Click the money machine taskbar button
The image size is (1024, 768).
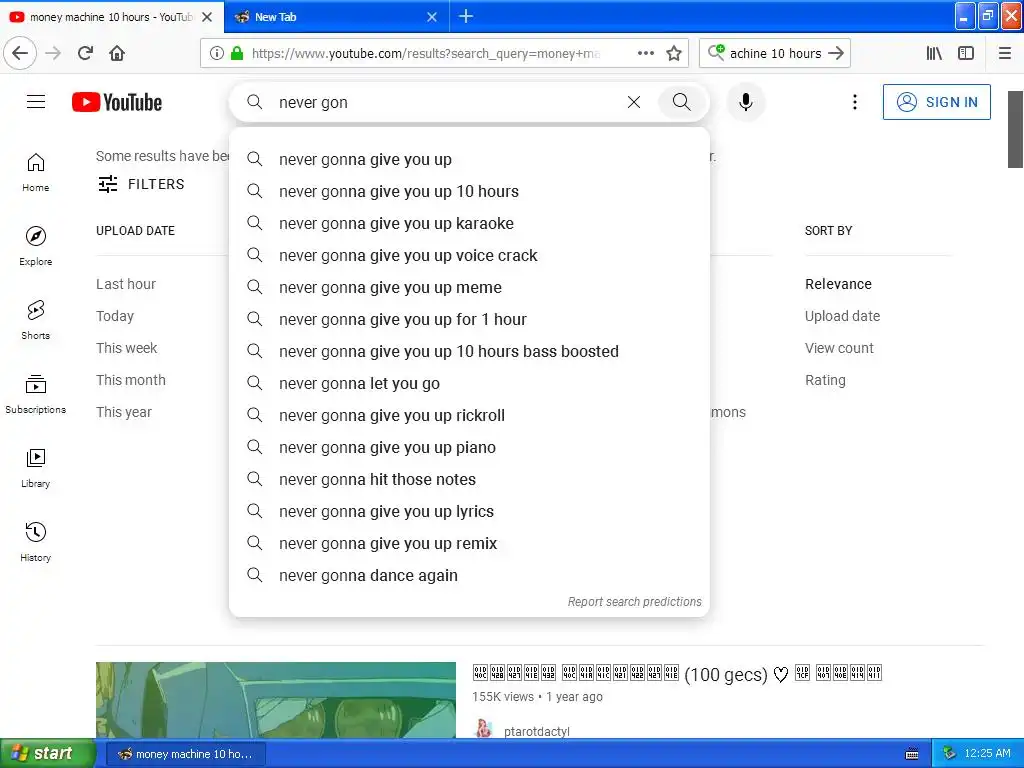(185, 754)
